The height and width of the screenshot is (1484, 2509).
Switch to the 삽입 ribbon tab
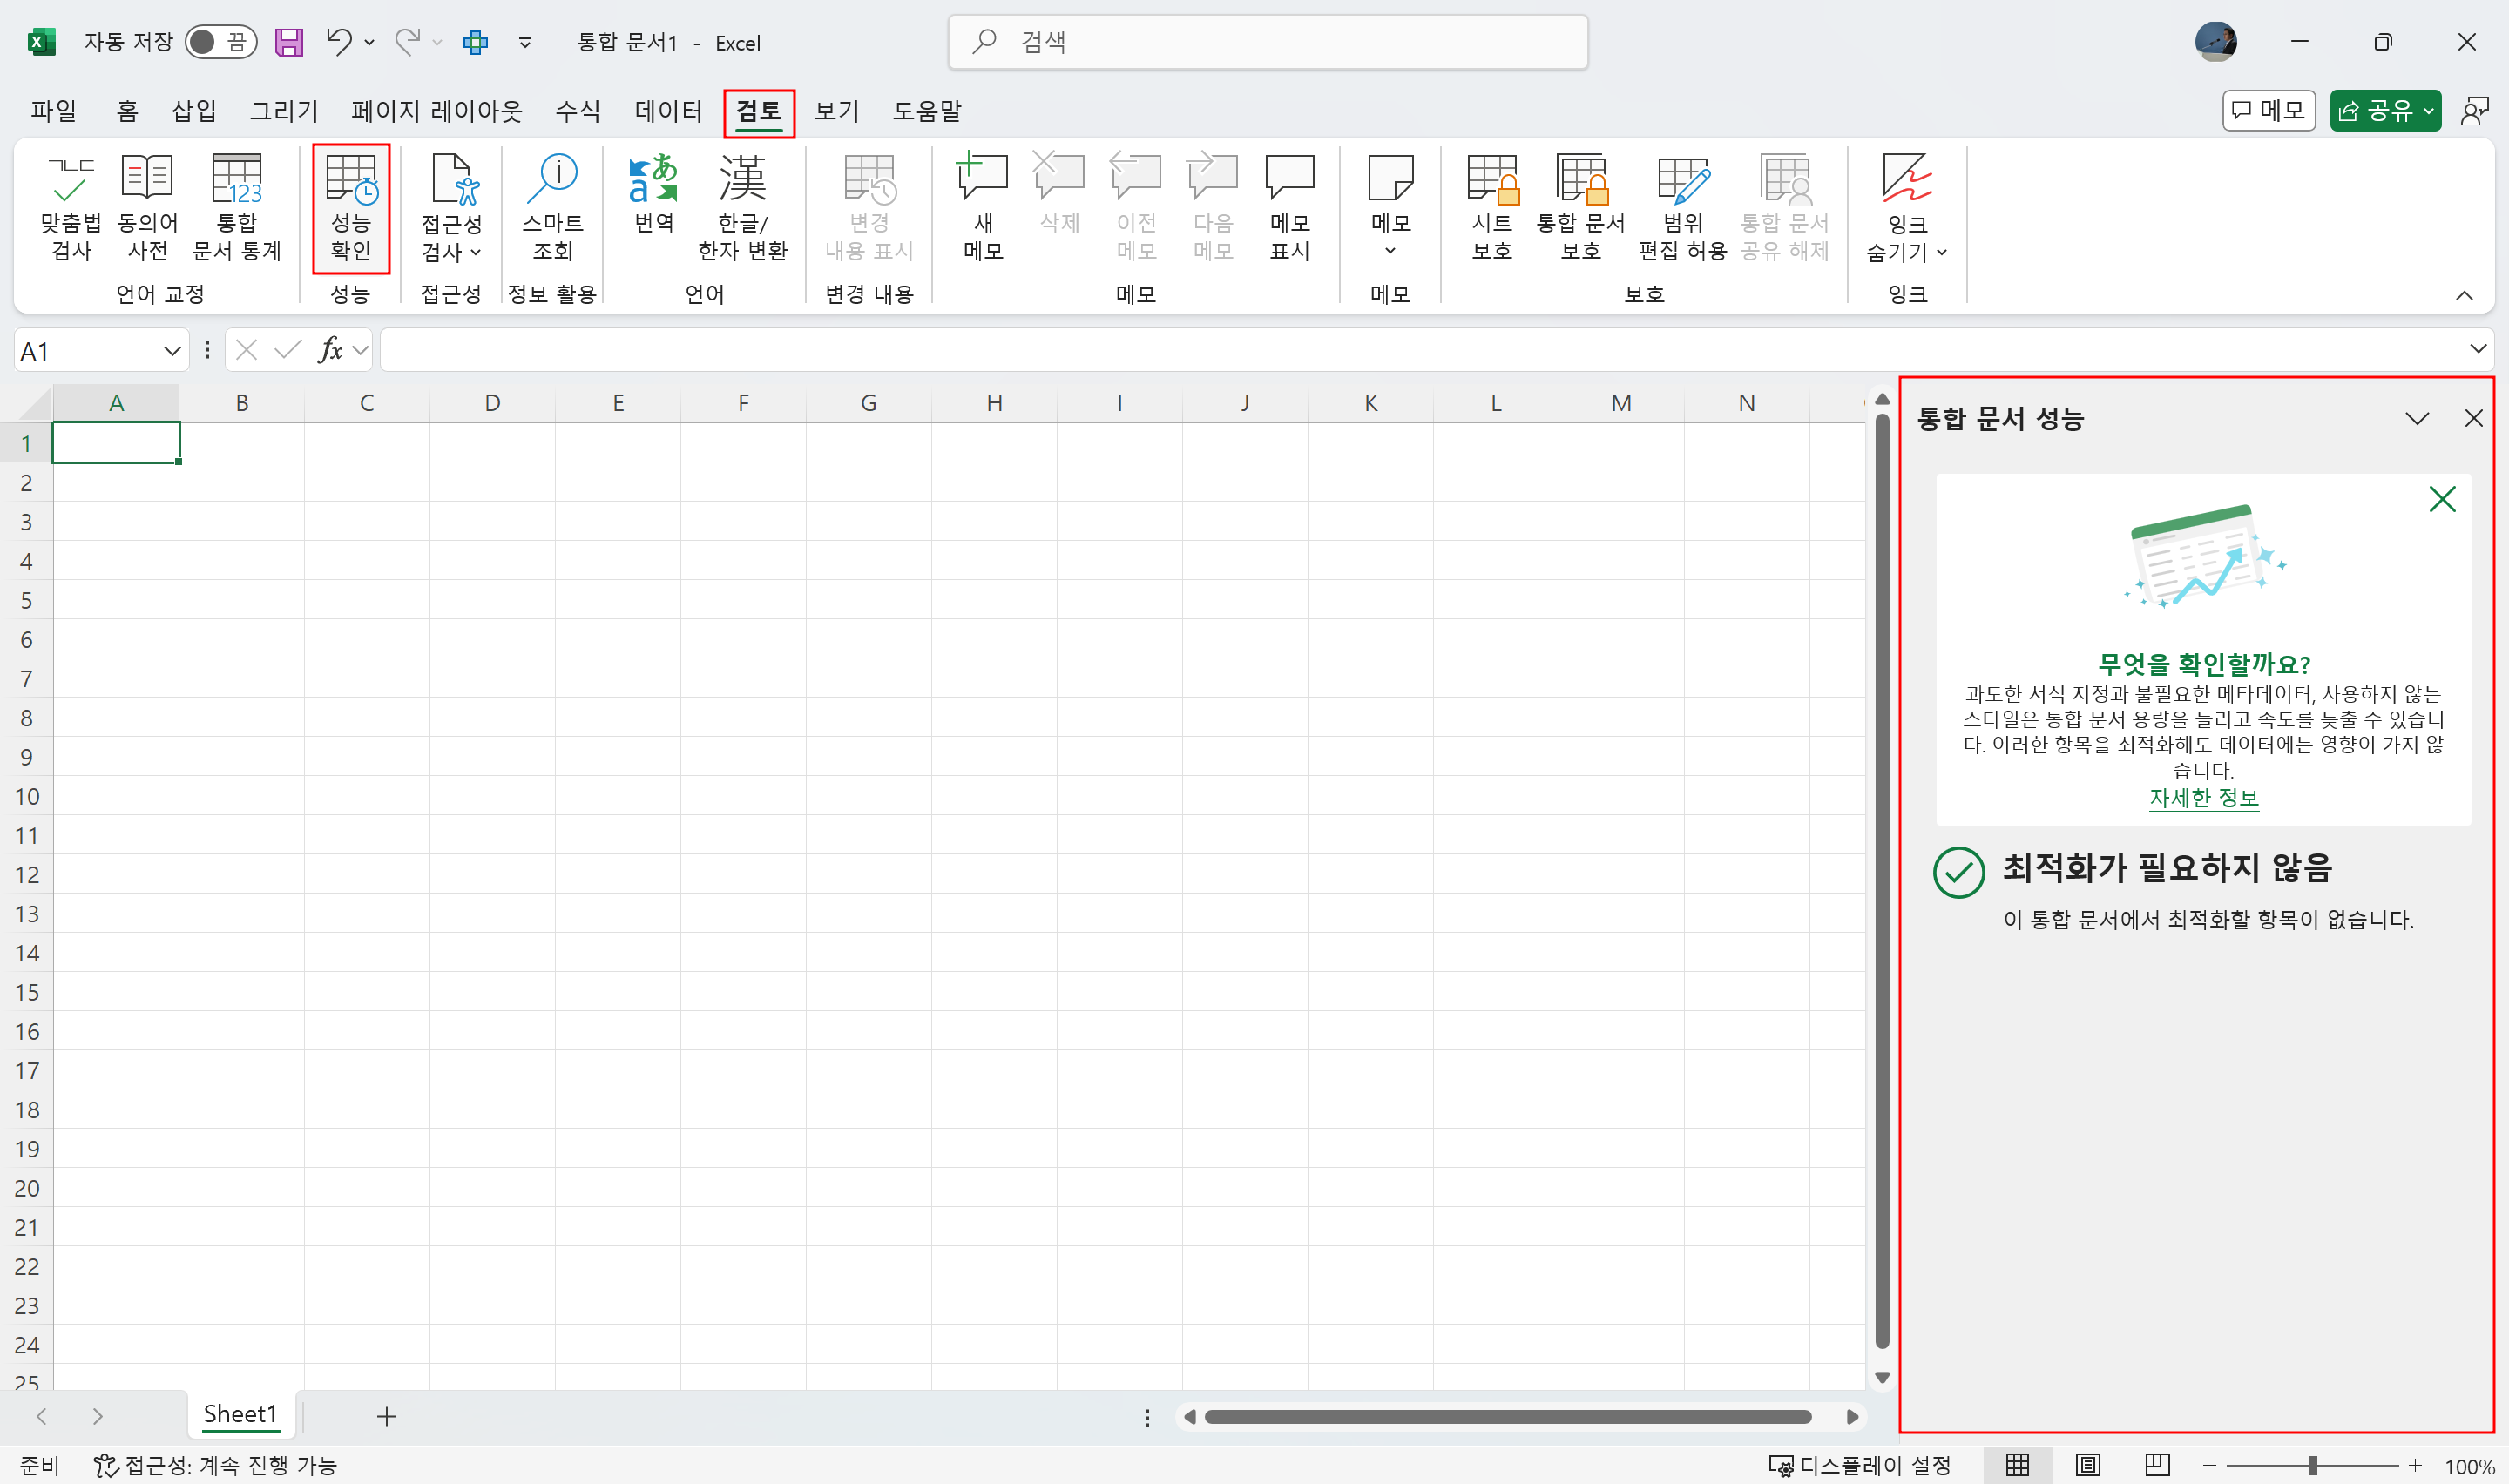point(194,111)
